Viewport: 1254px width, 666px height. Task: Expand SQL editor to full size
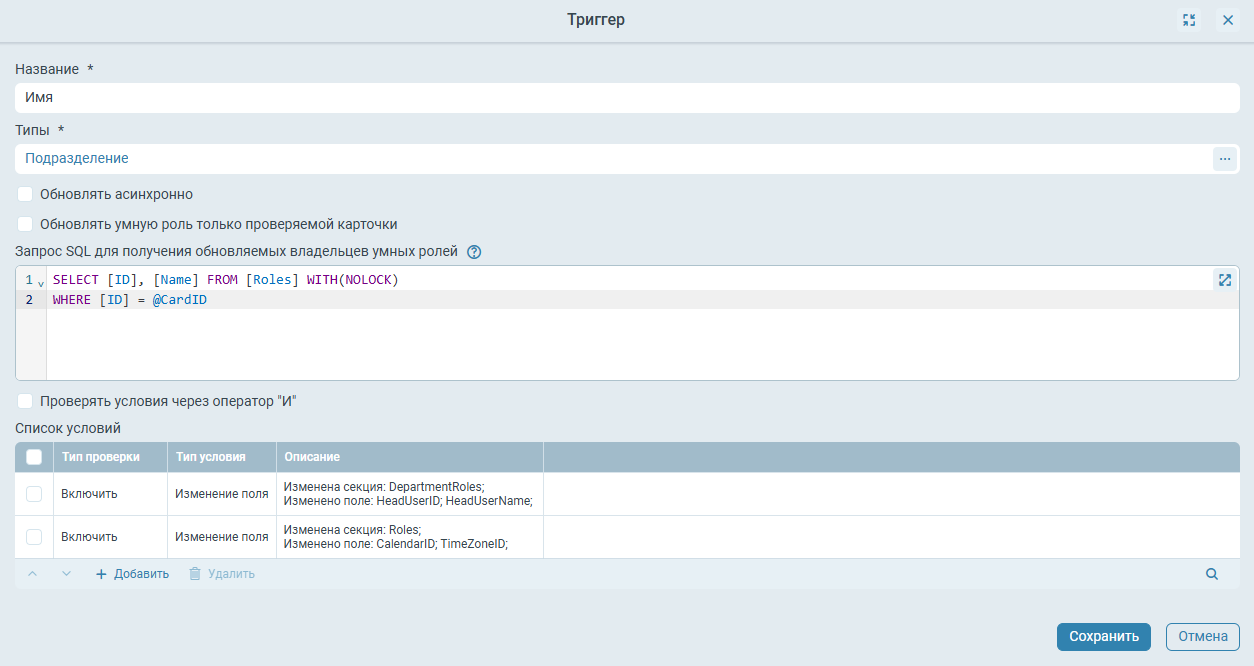(x=1224, y=280)
